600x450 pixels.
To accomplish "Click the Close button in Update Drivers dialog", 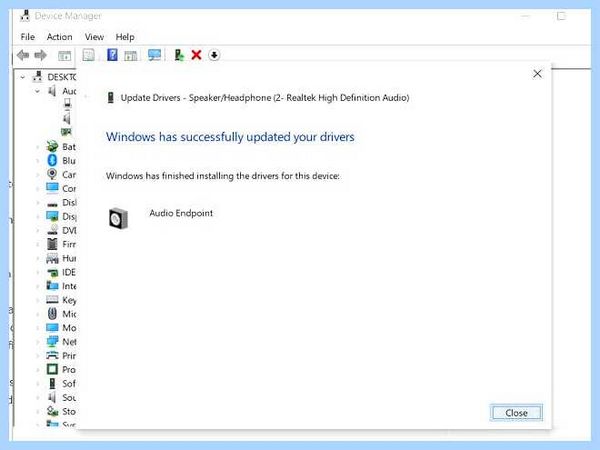I will point(516,413).
